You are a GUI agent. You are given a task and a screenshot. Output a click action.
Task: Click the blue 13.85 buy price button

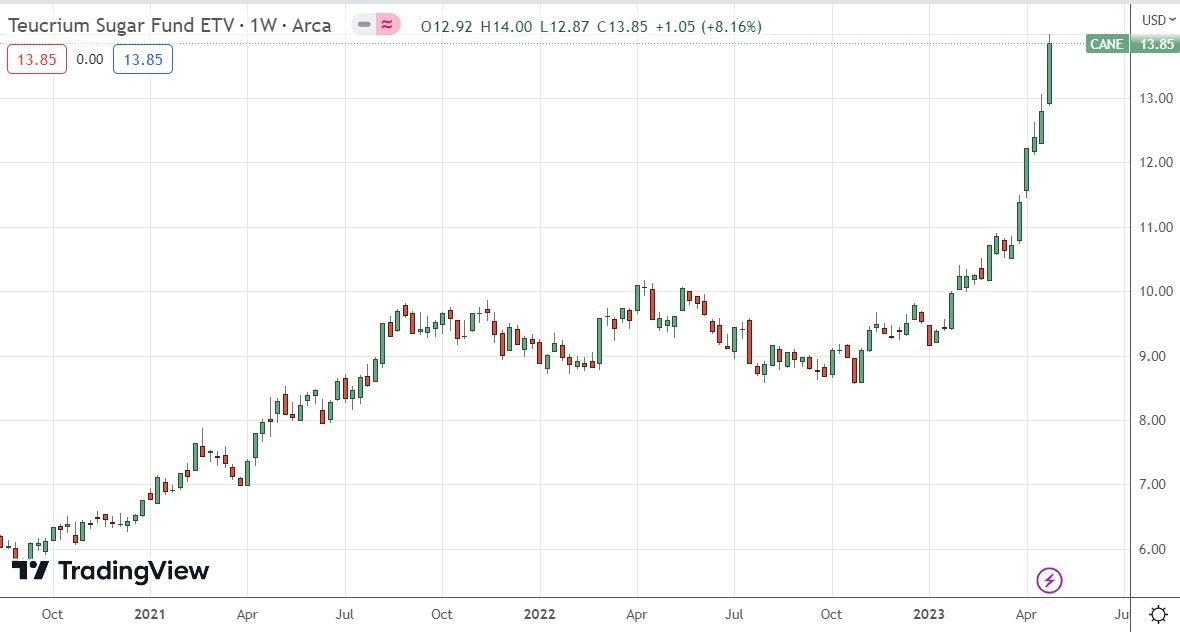[x=143, y=59]
